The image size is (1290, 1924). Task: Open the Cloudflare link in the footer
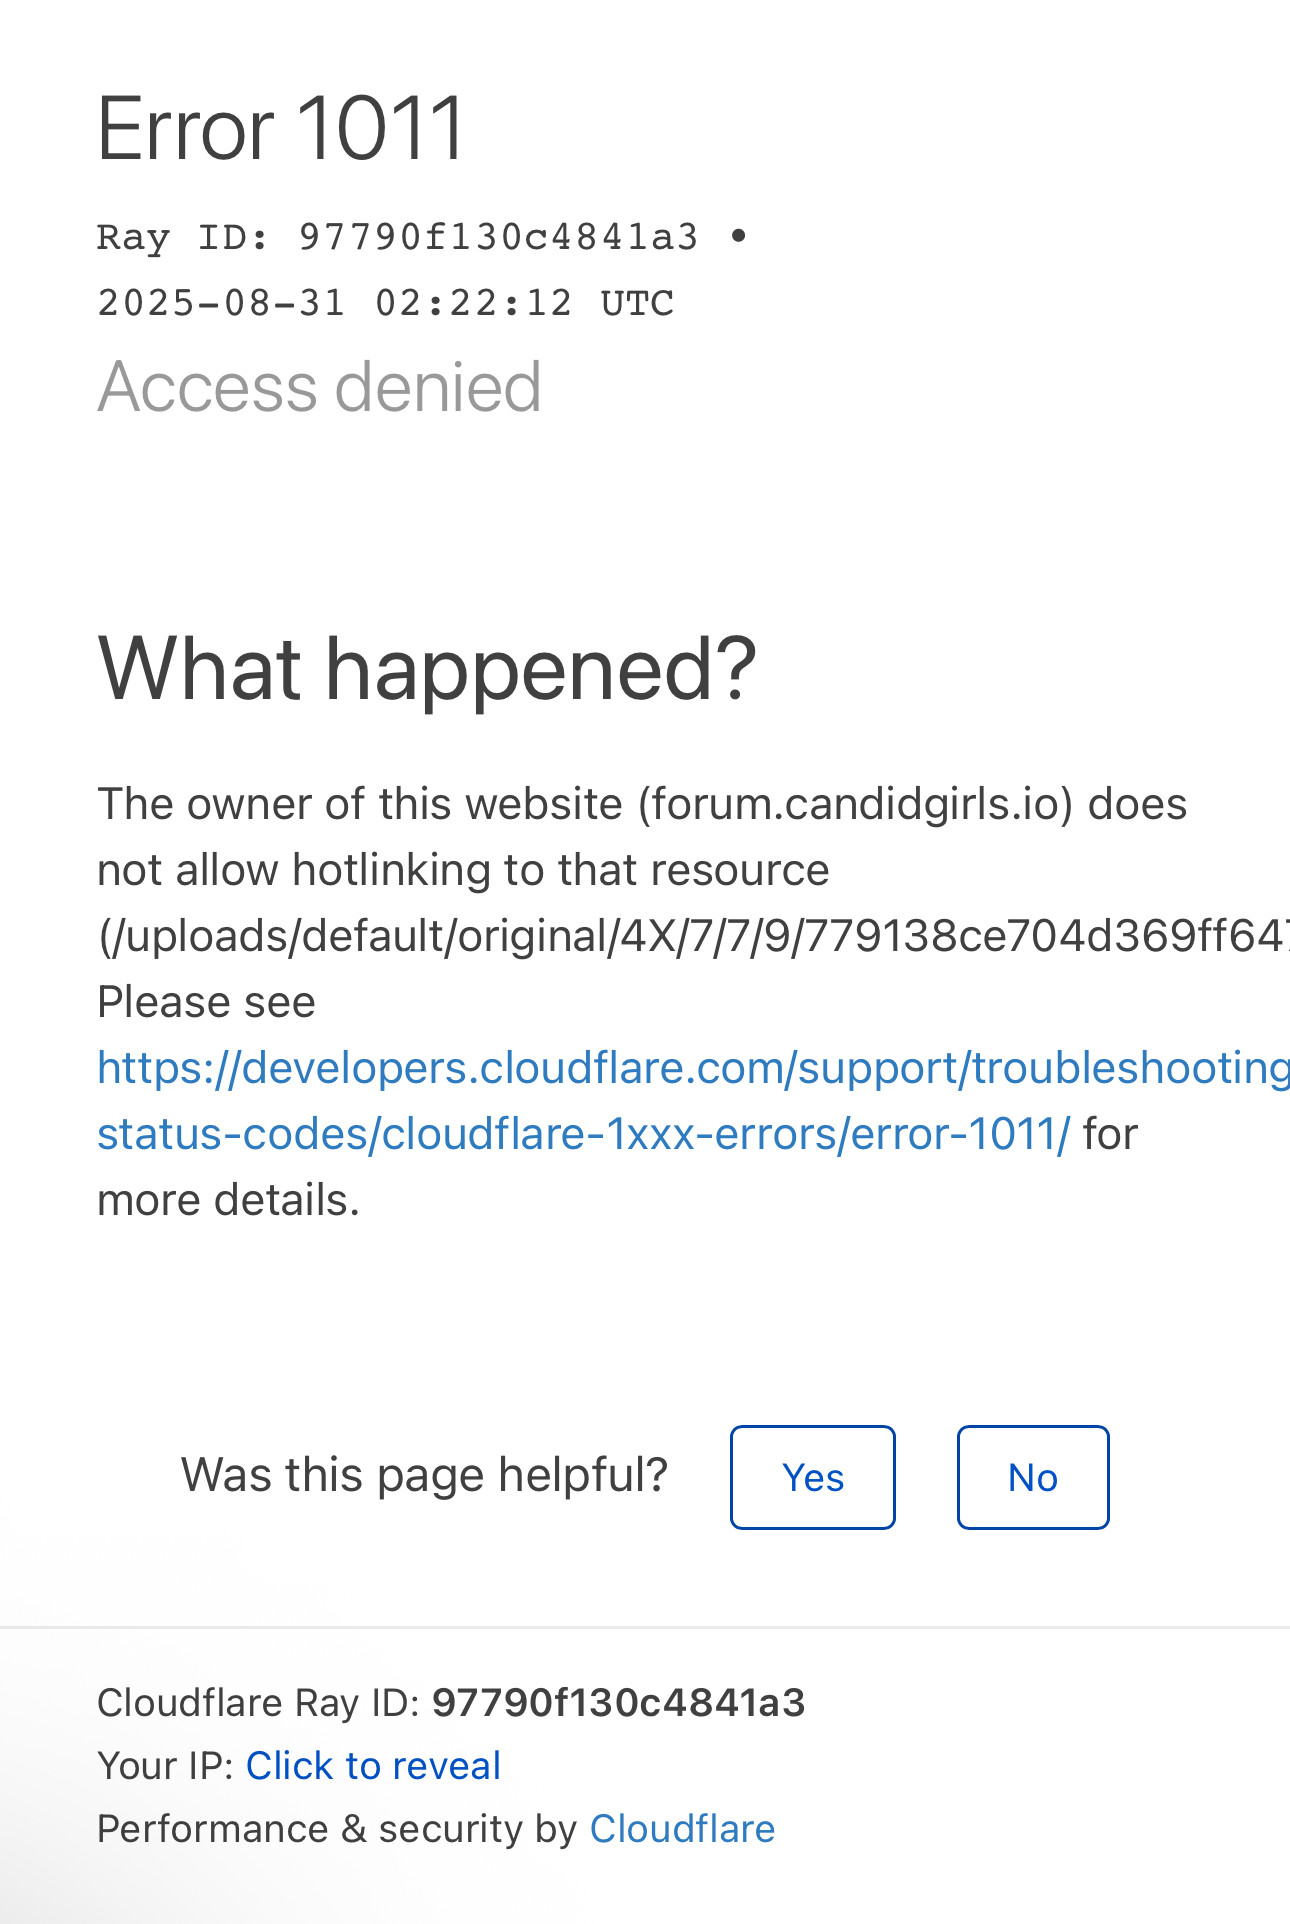click(x=682, y=1829)
